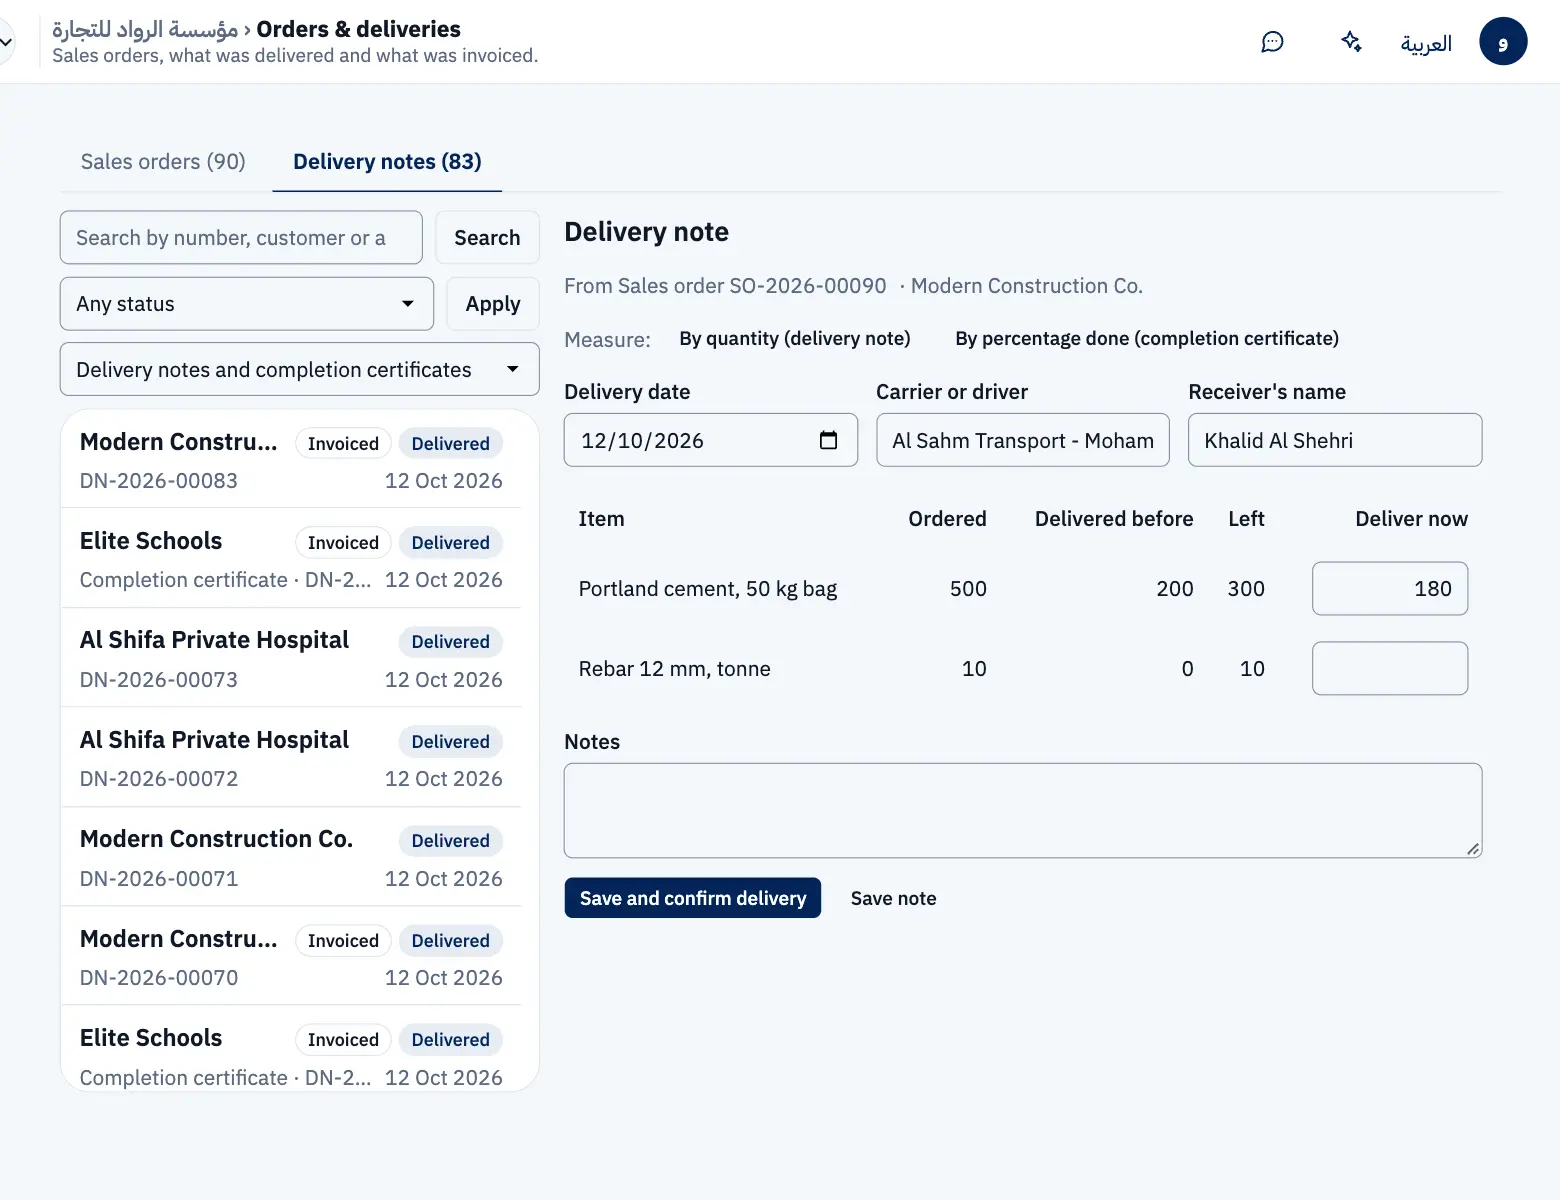
Task: Click the company name مؤسسة الرواد للتجارة breadcrumb
Action: (x=145, y=29)
